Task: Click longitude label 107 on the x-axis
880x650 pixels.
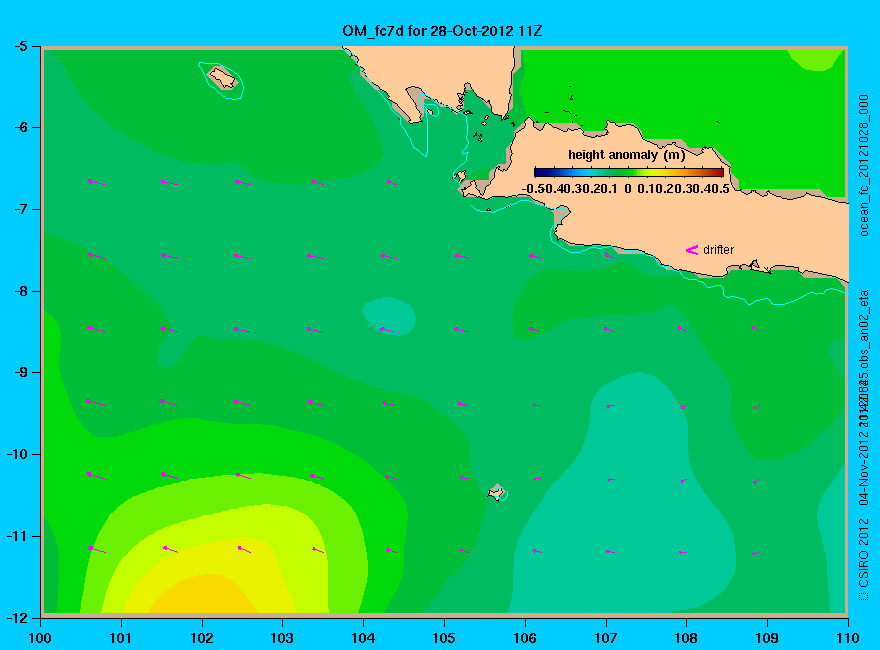Action: 606,638
